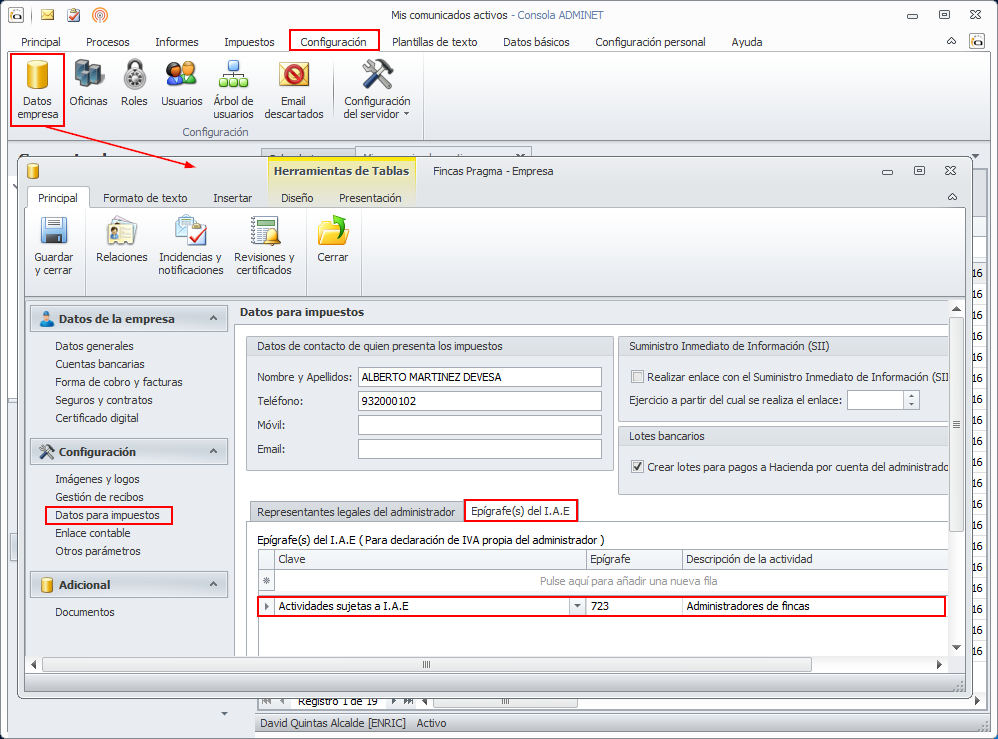
Task: Open the Relaciones icon
Action: click(x=122, y=239)
